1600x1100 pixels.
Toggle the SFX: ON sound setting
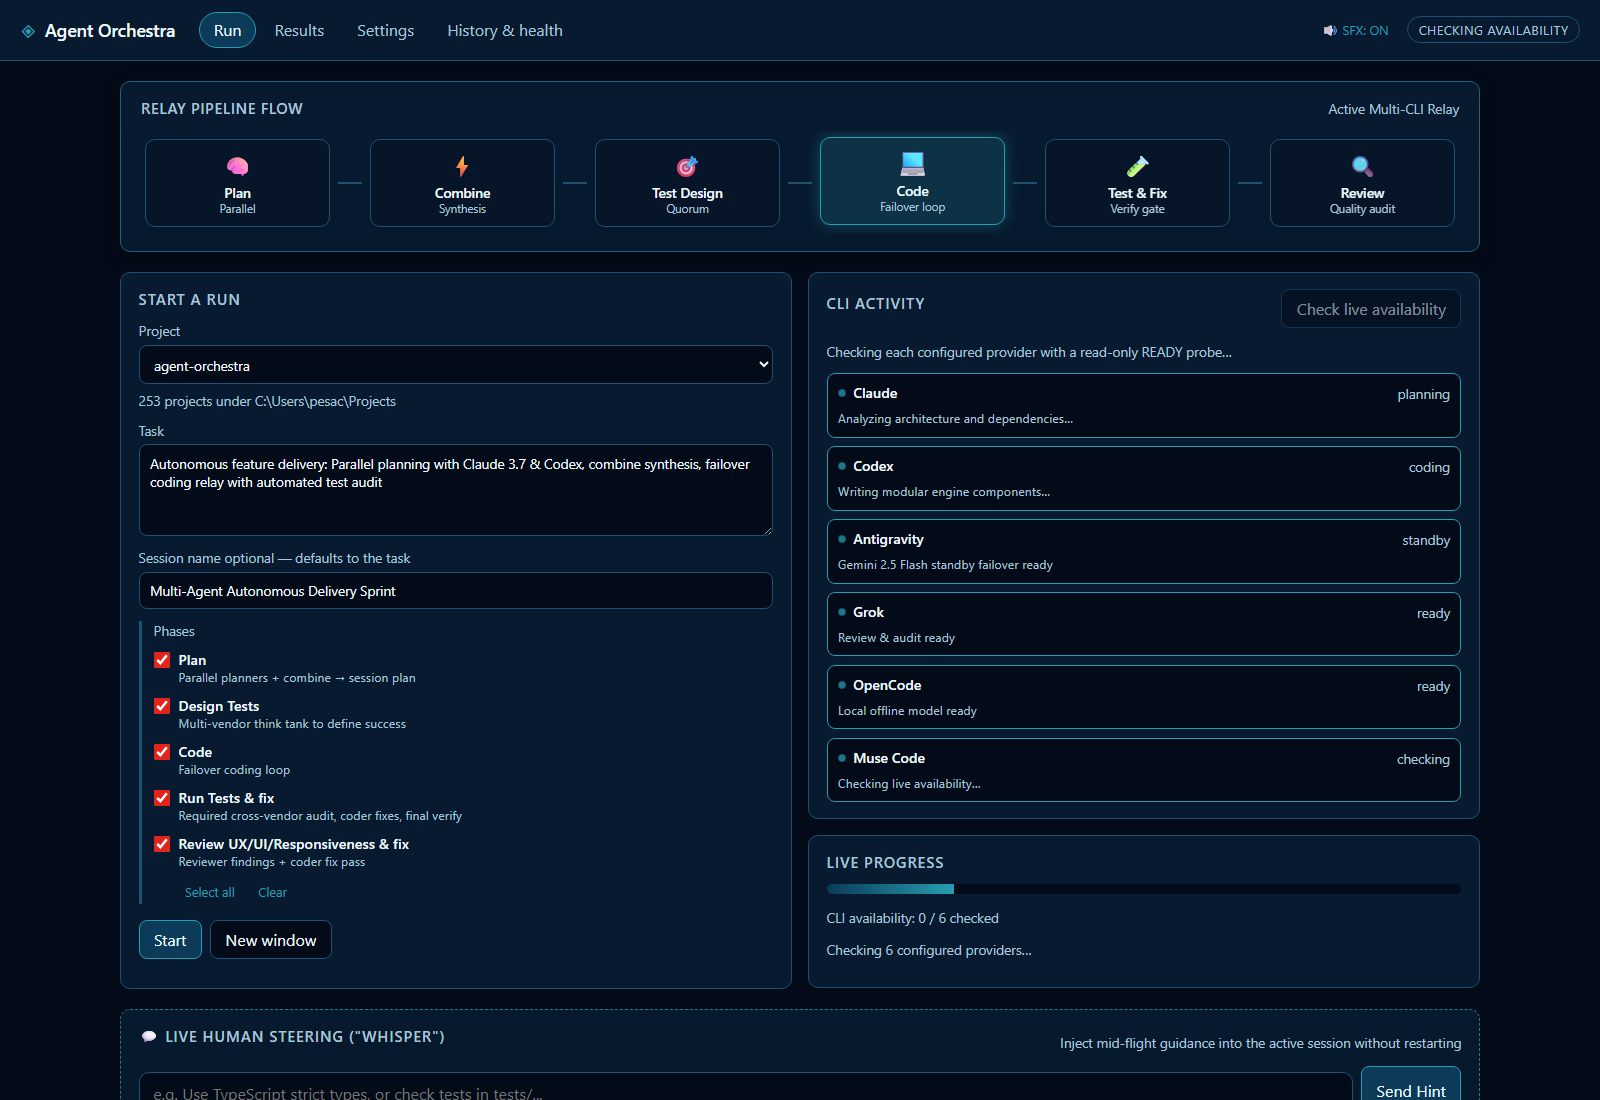point(1356,31)
